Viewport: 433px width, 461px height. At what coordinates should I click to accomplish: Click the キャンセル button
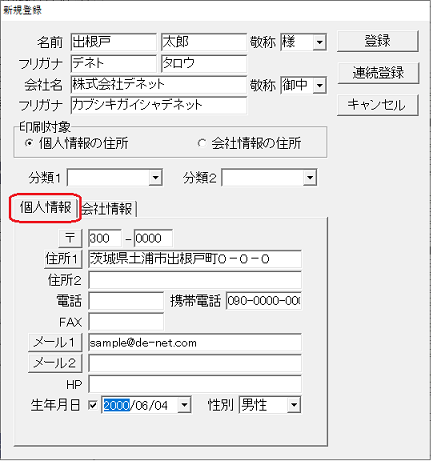(377, 105)
